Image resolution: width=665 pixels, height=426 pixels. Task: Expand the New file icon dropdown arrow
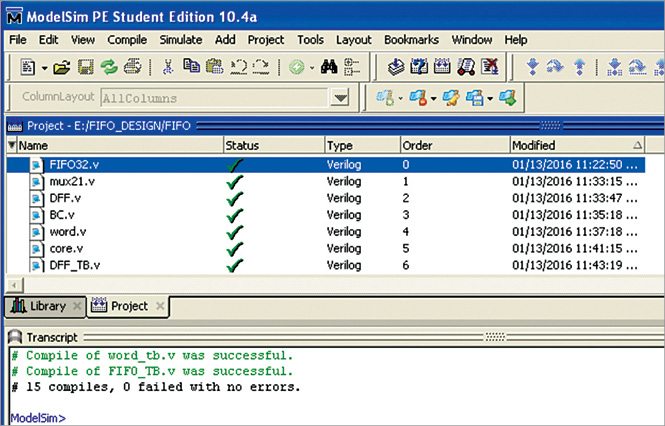(x=43, y=68)
